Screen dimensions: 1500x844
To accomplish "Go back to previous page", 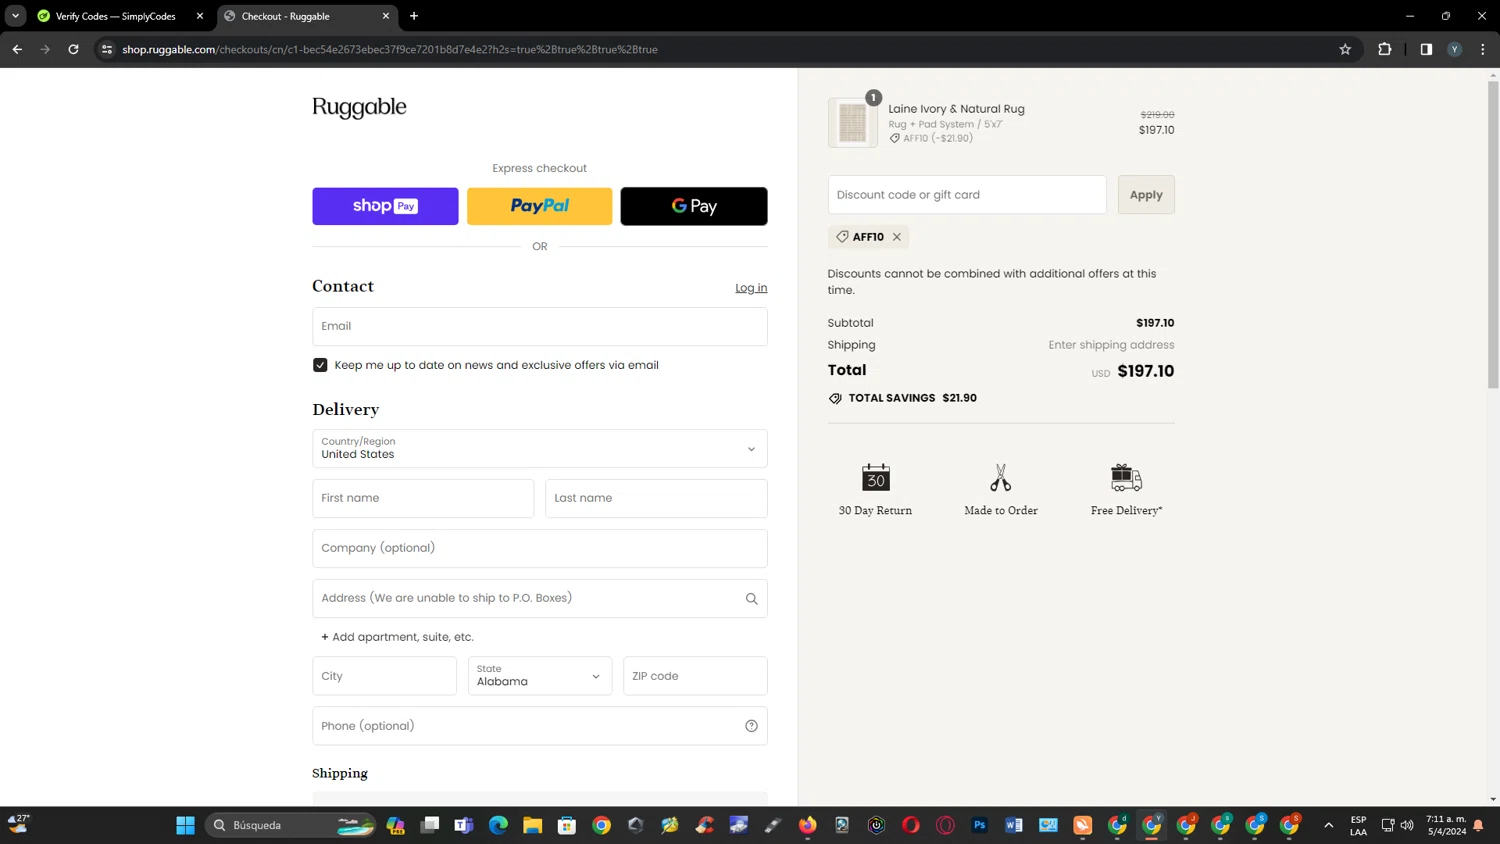I will [17, 49].
